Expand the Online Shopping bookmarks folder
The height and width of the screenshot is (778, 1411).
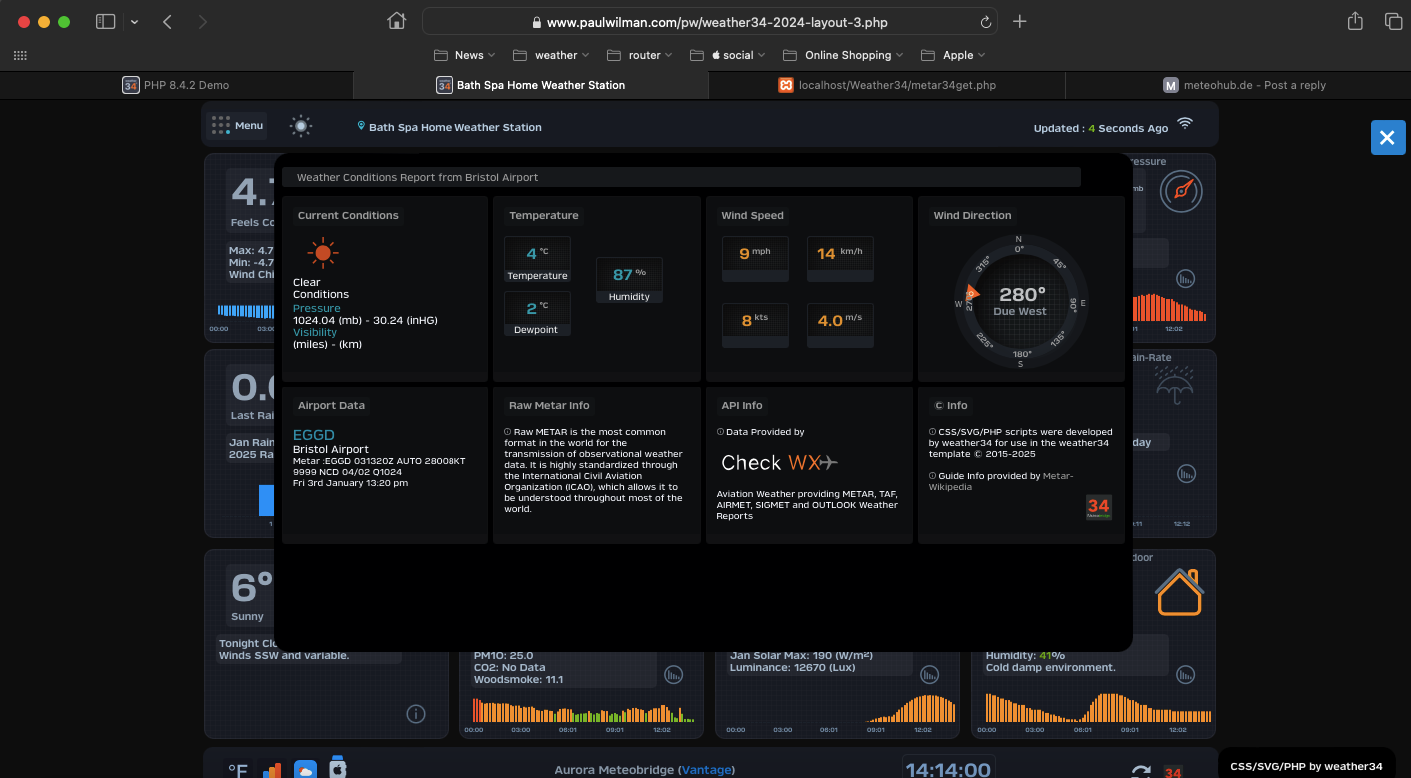point(842,55)
